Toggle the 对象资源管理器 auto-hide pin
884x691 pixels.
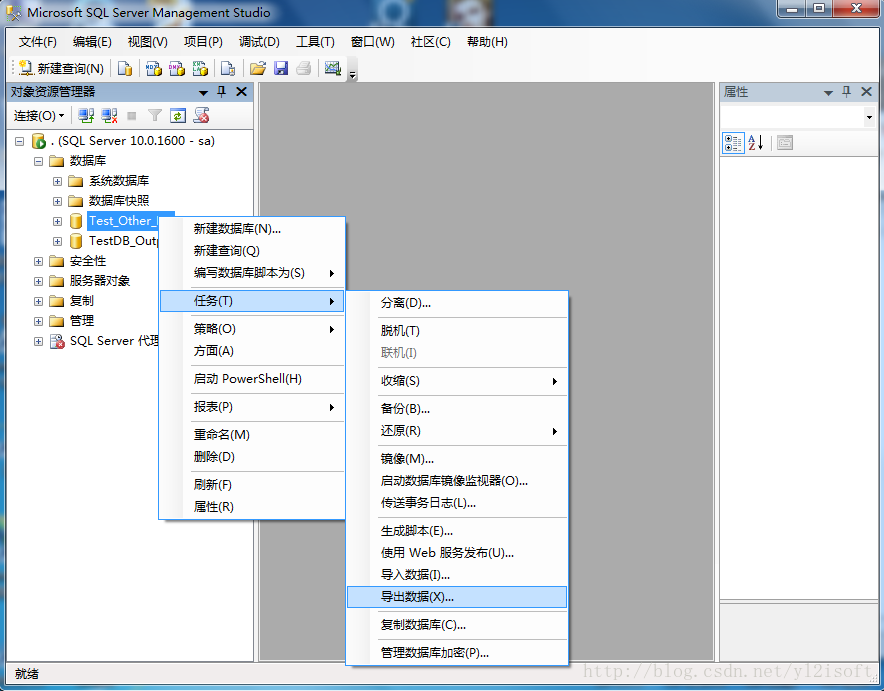[x=222, y=92]
